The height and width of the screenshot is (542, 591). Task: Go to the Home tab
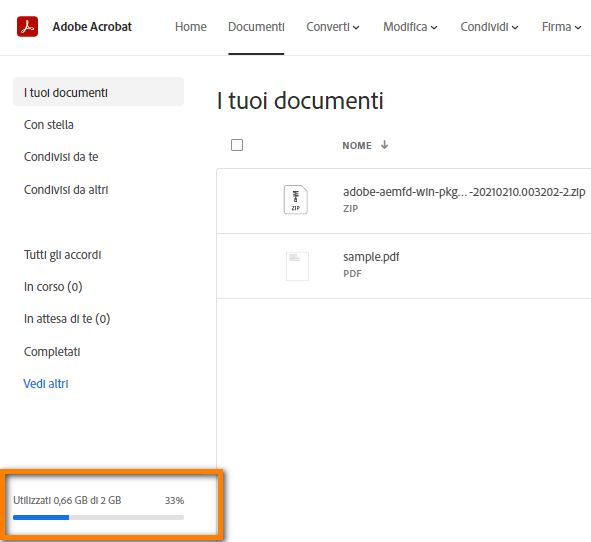(x=191, y=27)
